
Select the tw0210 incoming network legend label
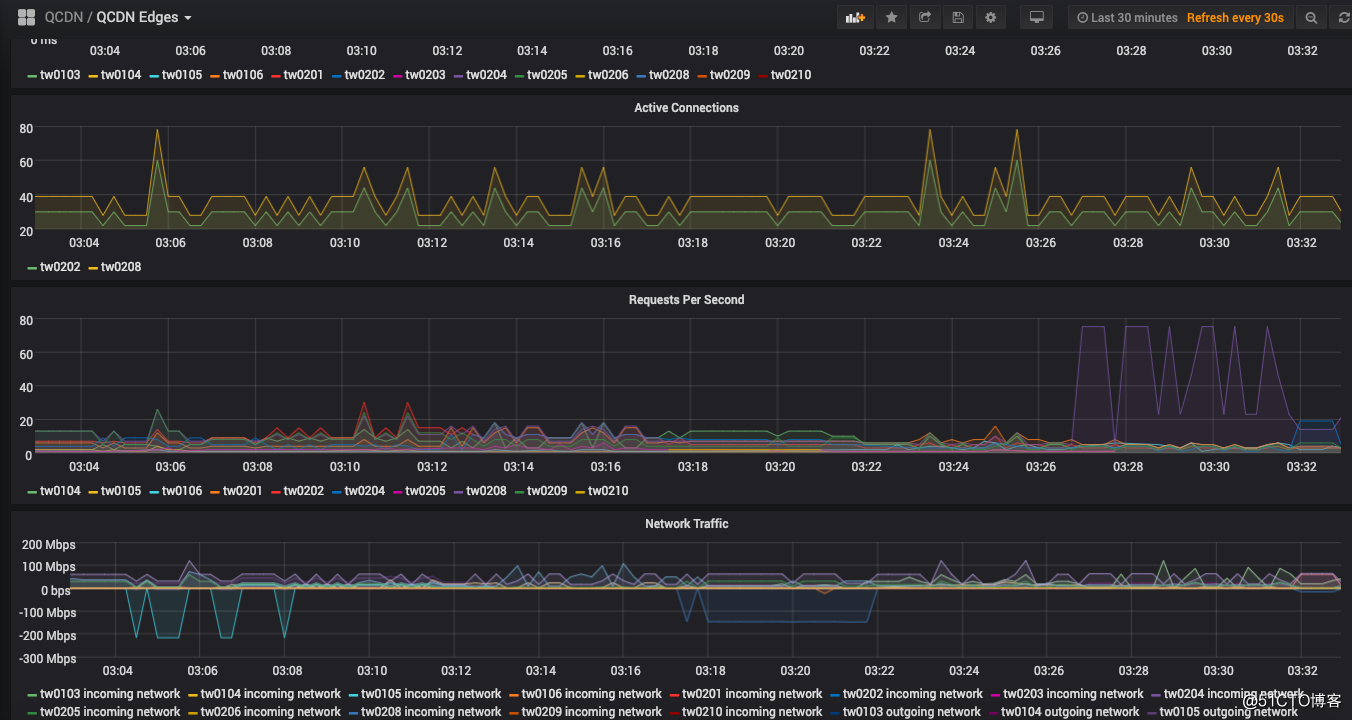[752, 712]
